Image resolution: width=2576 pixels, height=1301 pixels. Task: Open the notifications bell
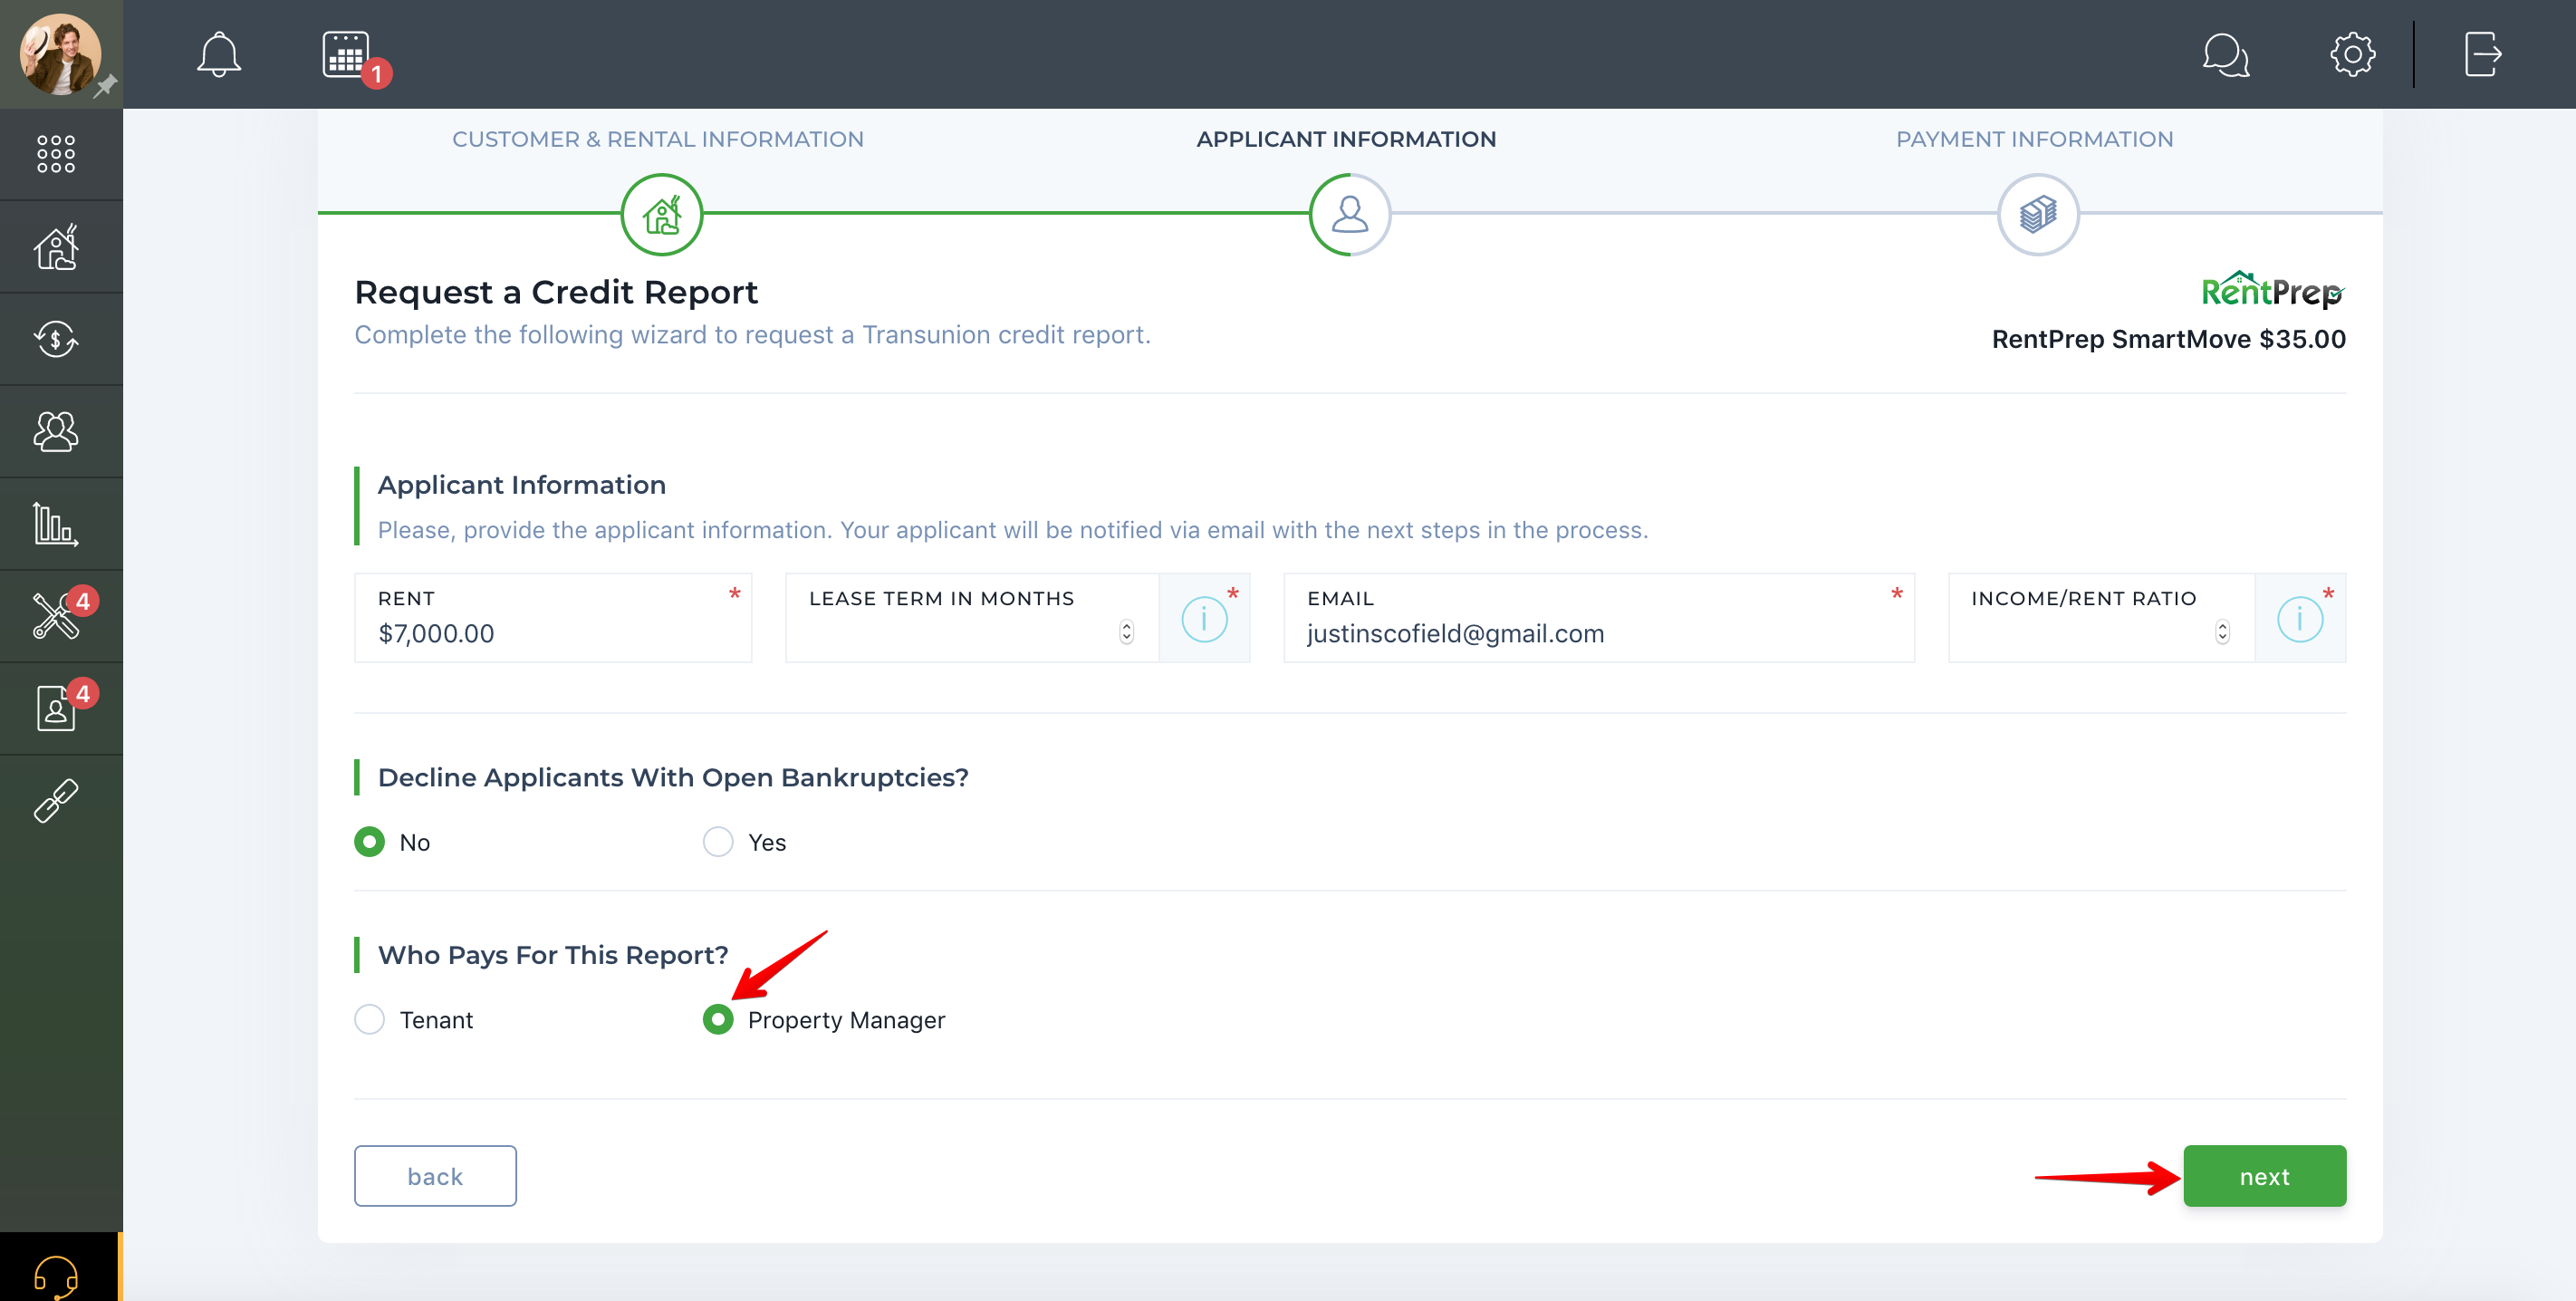pyautogui.click(x=218, y=54)
